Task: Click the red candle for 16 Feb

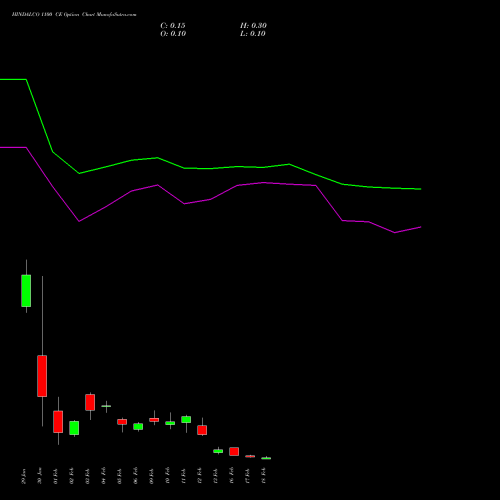Action: (234, 451)
